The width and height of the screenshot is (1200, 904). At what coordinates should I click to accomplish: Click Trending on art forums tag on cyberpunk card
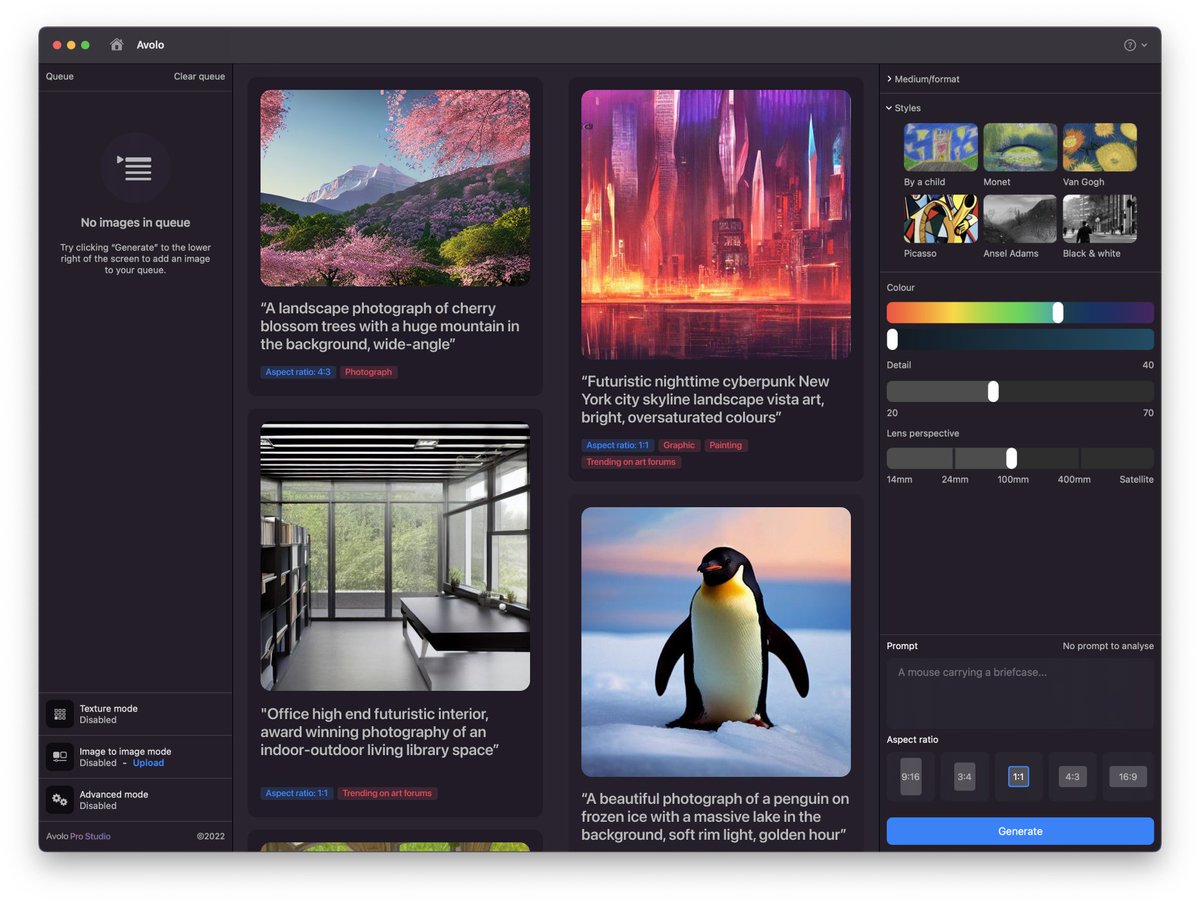point(631,462)
